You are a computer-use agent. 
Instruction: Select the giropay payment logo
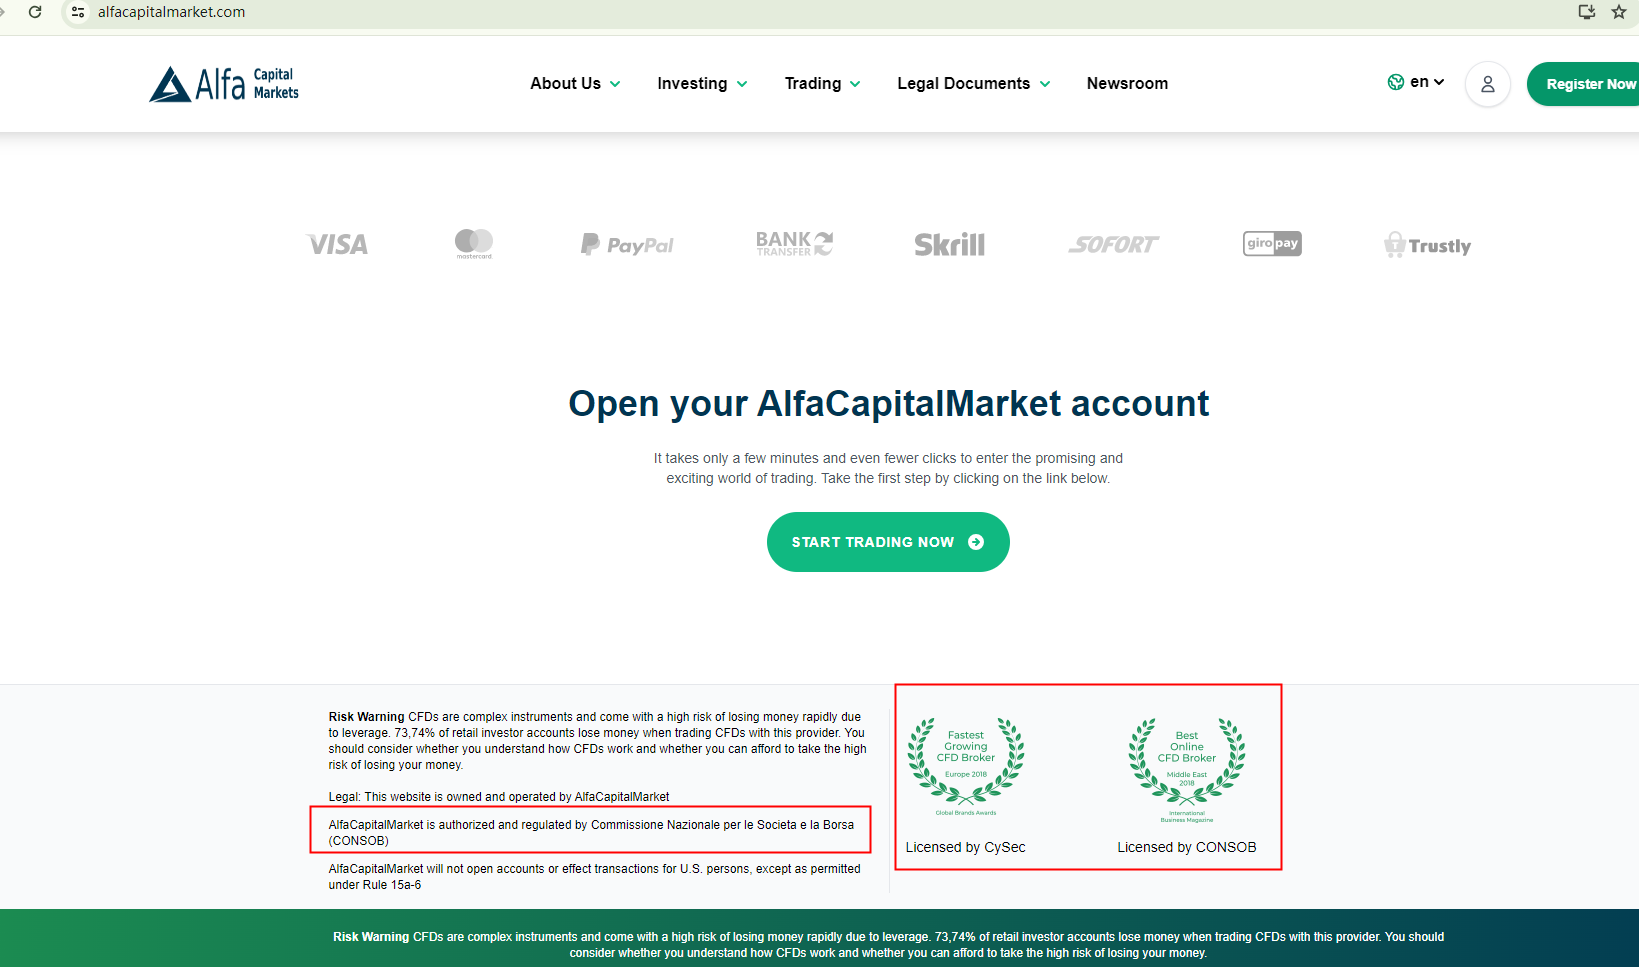(x=1272, y=243)
